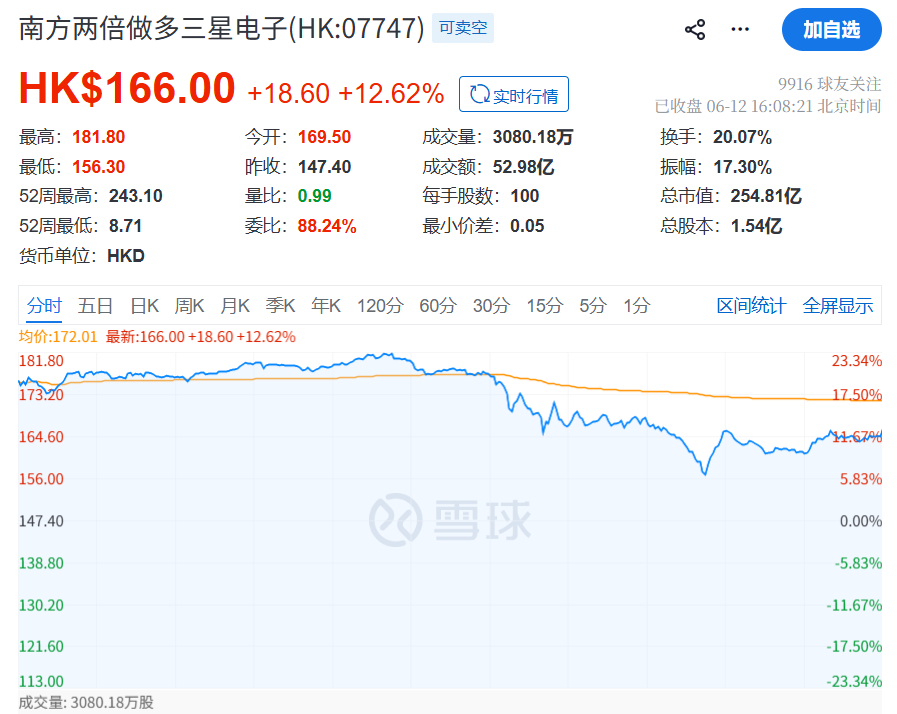
Task: Click 均价:172.01 legend label
Action: 58,336
